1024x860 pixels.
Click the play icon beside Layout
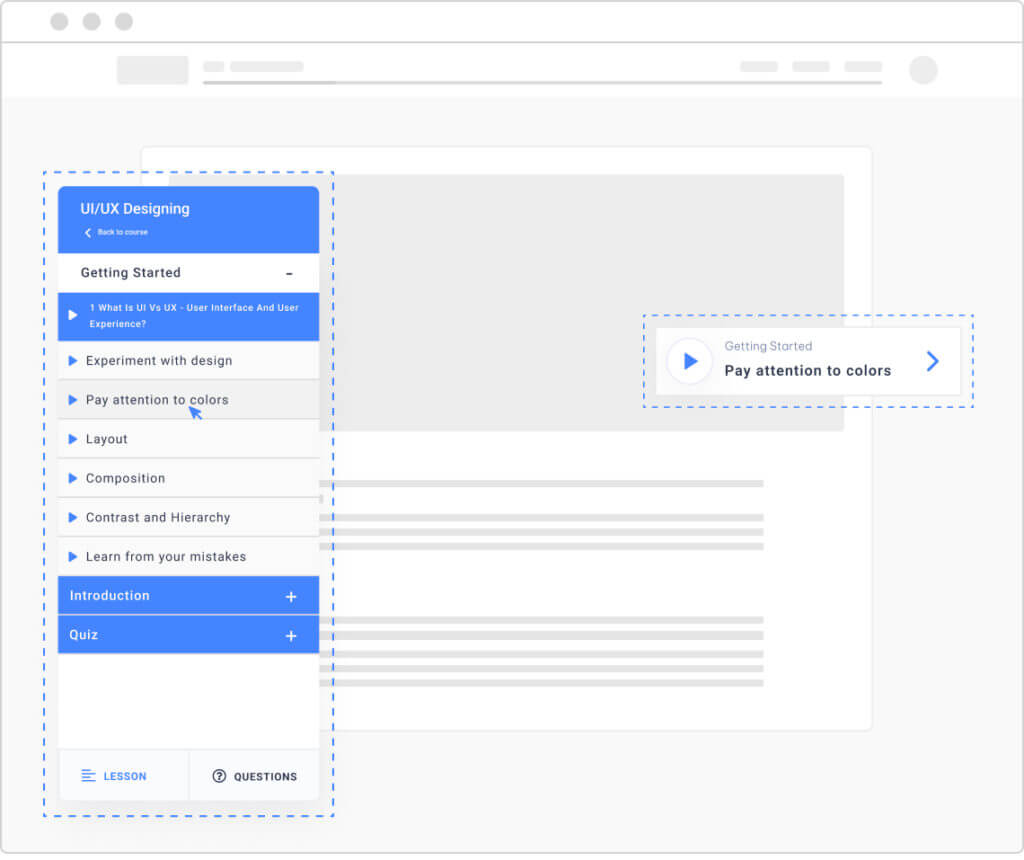pos(72,439)
